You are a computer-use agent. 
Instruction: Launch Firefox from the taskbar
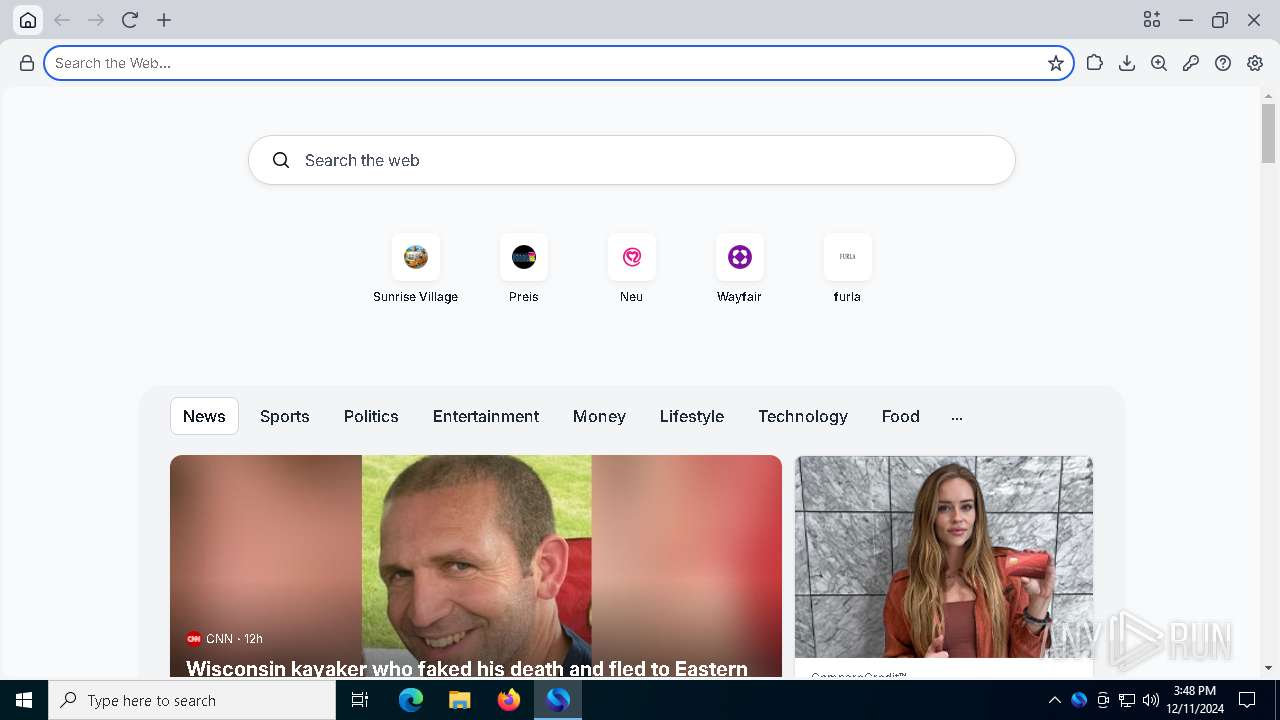click(509, 700)
